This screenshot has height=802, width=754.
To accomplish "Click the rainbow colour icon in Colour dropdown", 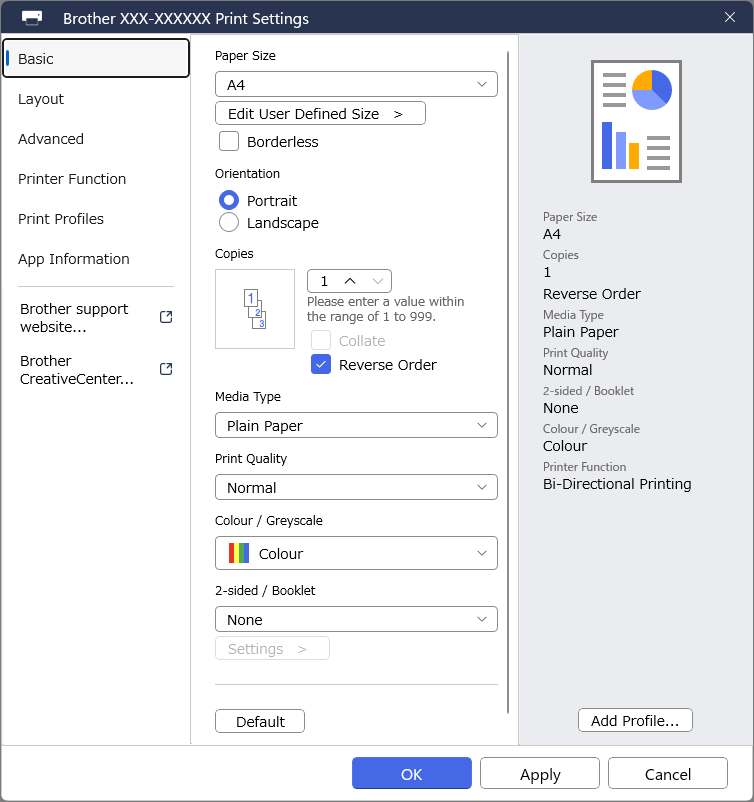I will coord(239,553).
